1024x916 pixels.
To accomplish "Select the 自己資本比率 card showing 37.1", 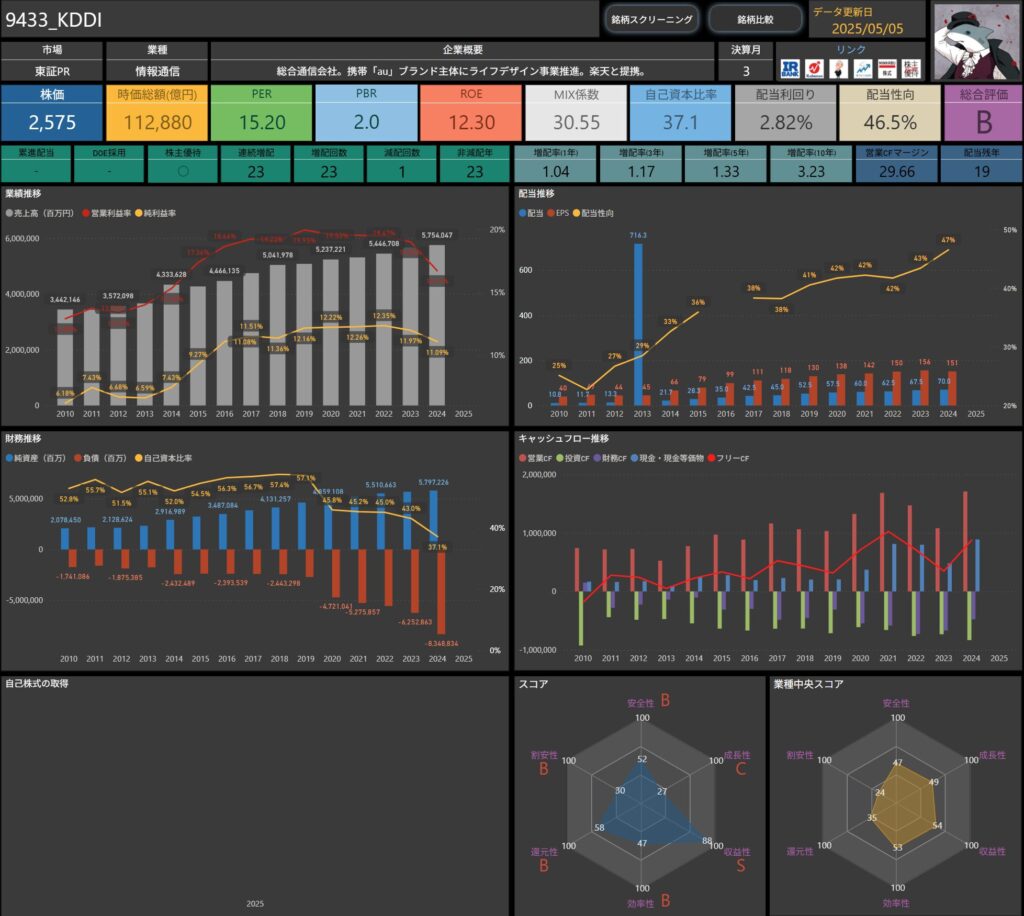I will tap(680, 113).
